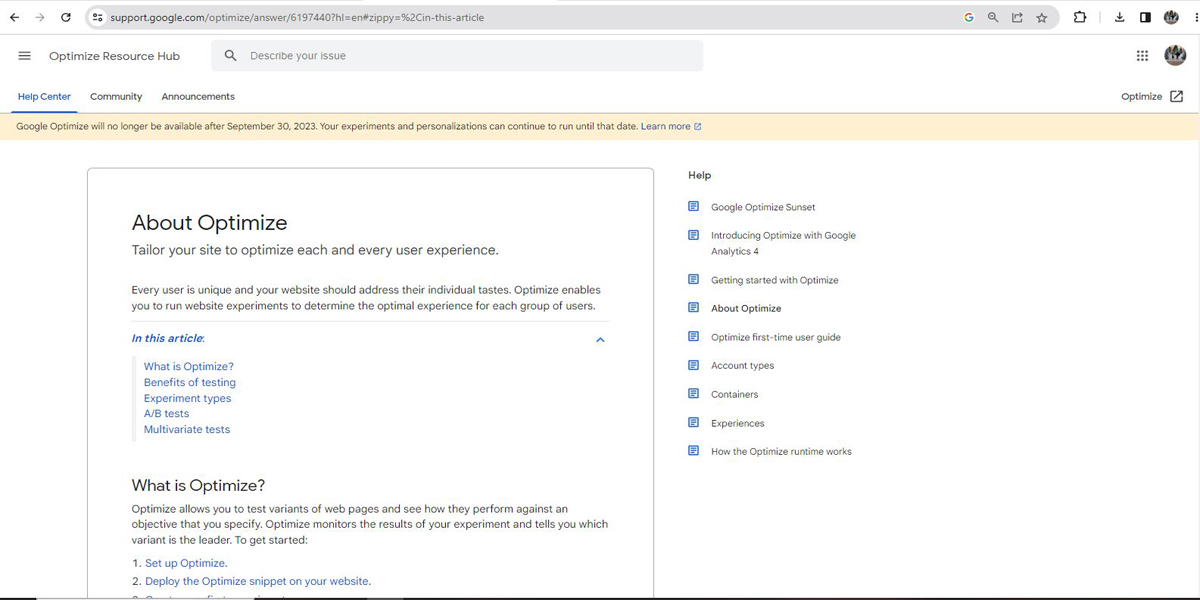Open "Google Optimize Sunset" help article
The image size is (1200, 600).
(x=763, y=207)
